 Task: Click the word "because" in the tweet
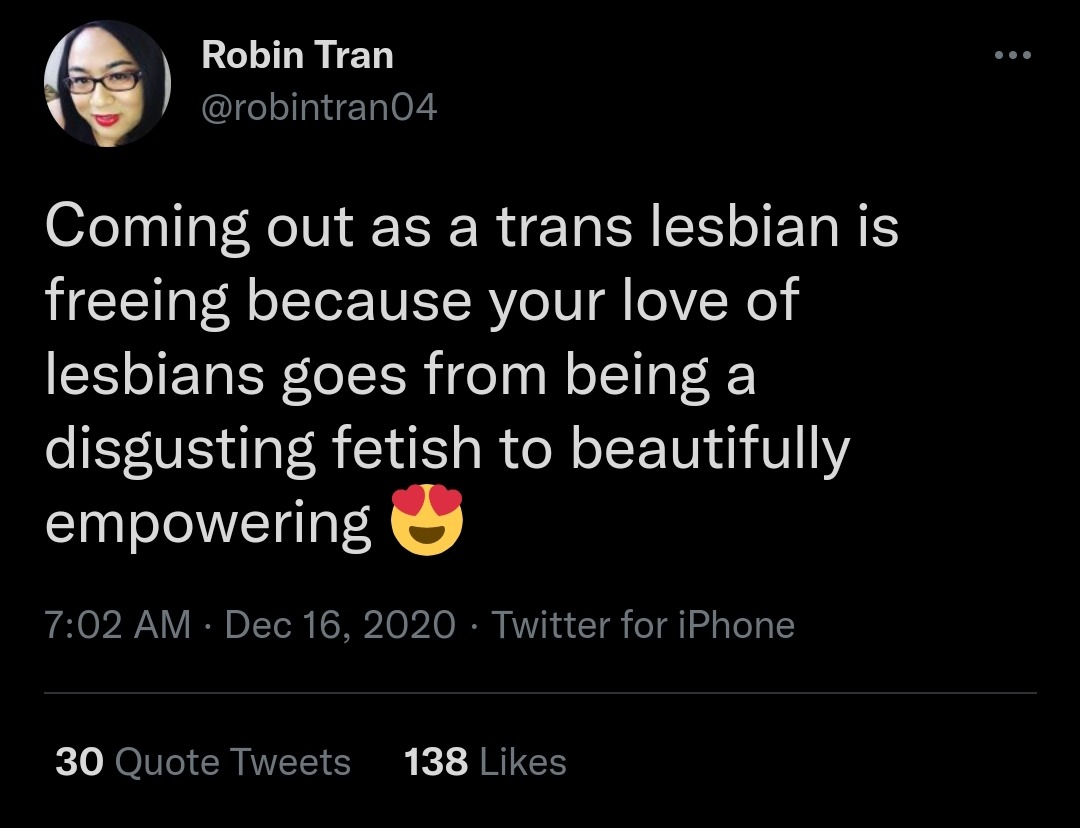360,301
